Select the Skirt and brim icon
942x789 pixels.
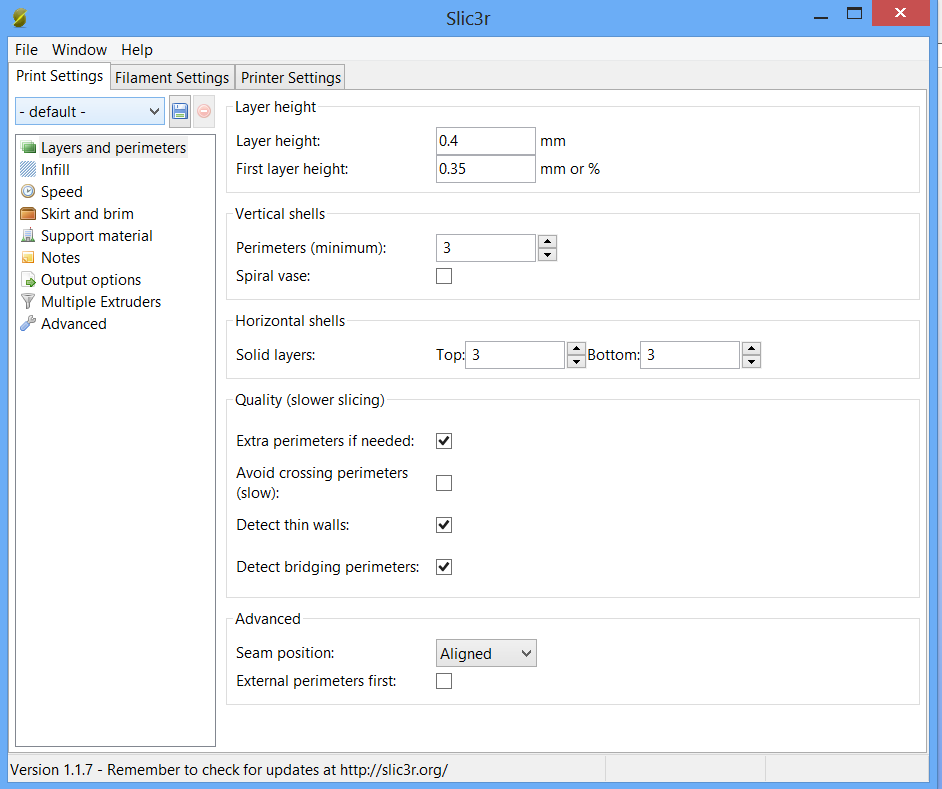(28, 214)
